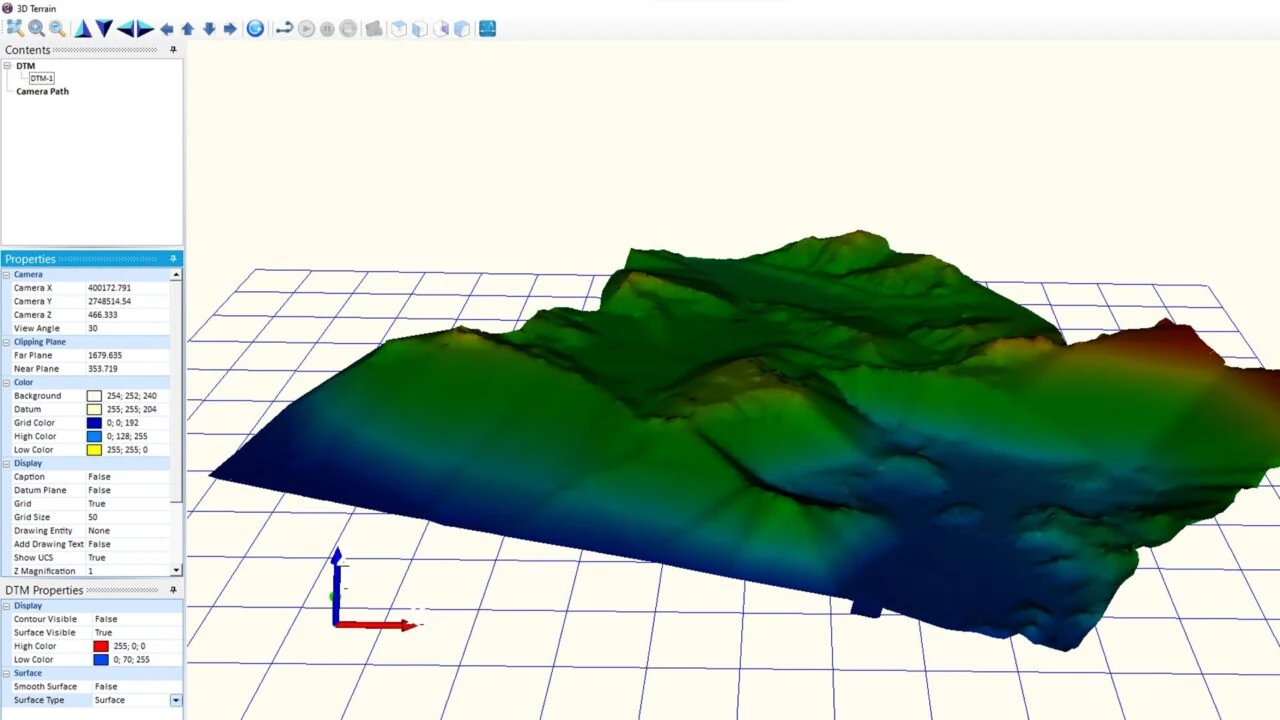This screenshot has width=1280, height=720.
Task: Open the Surface Type dropdown arrow
Action: [x=176, y=700]
